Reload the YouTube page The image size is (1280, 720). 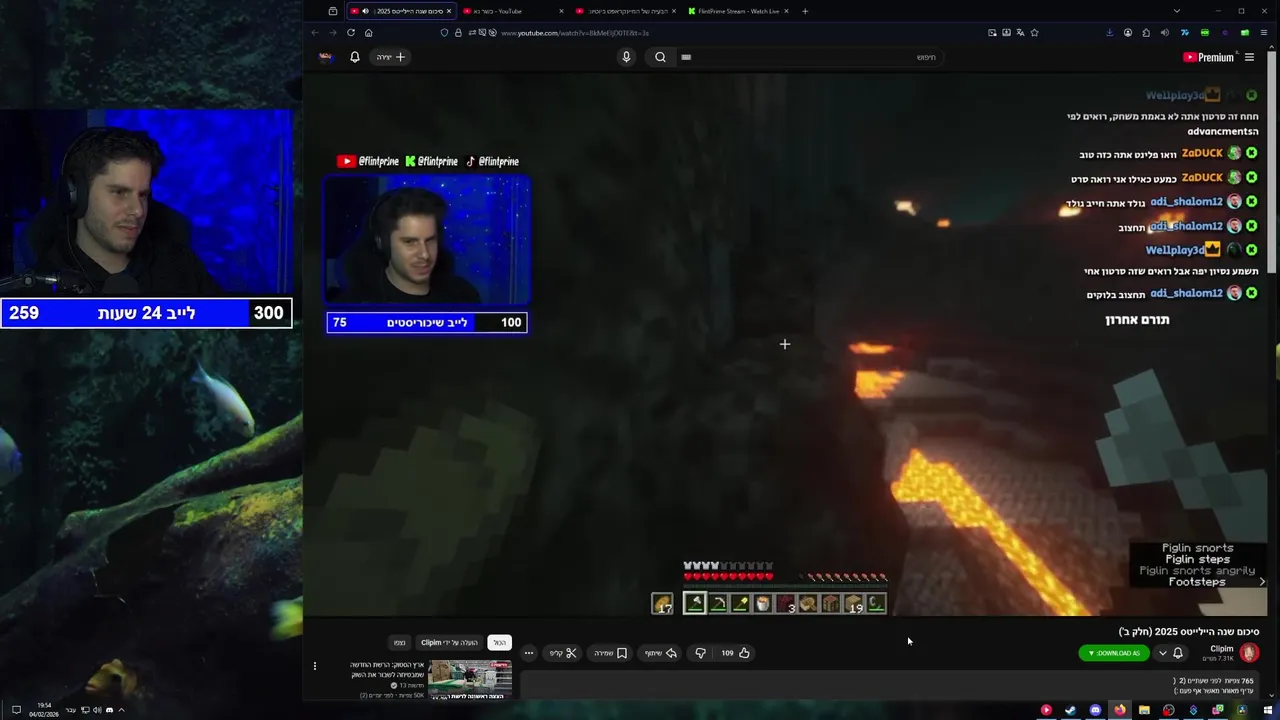pos(351,32)
